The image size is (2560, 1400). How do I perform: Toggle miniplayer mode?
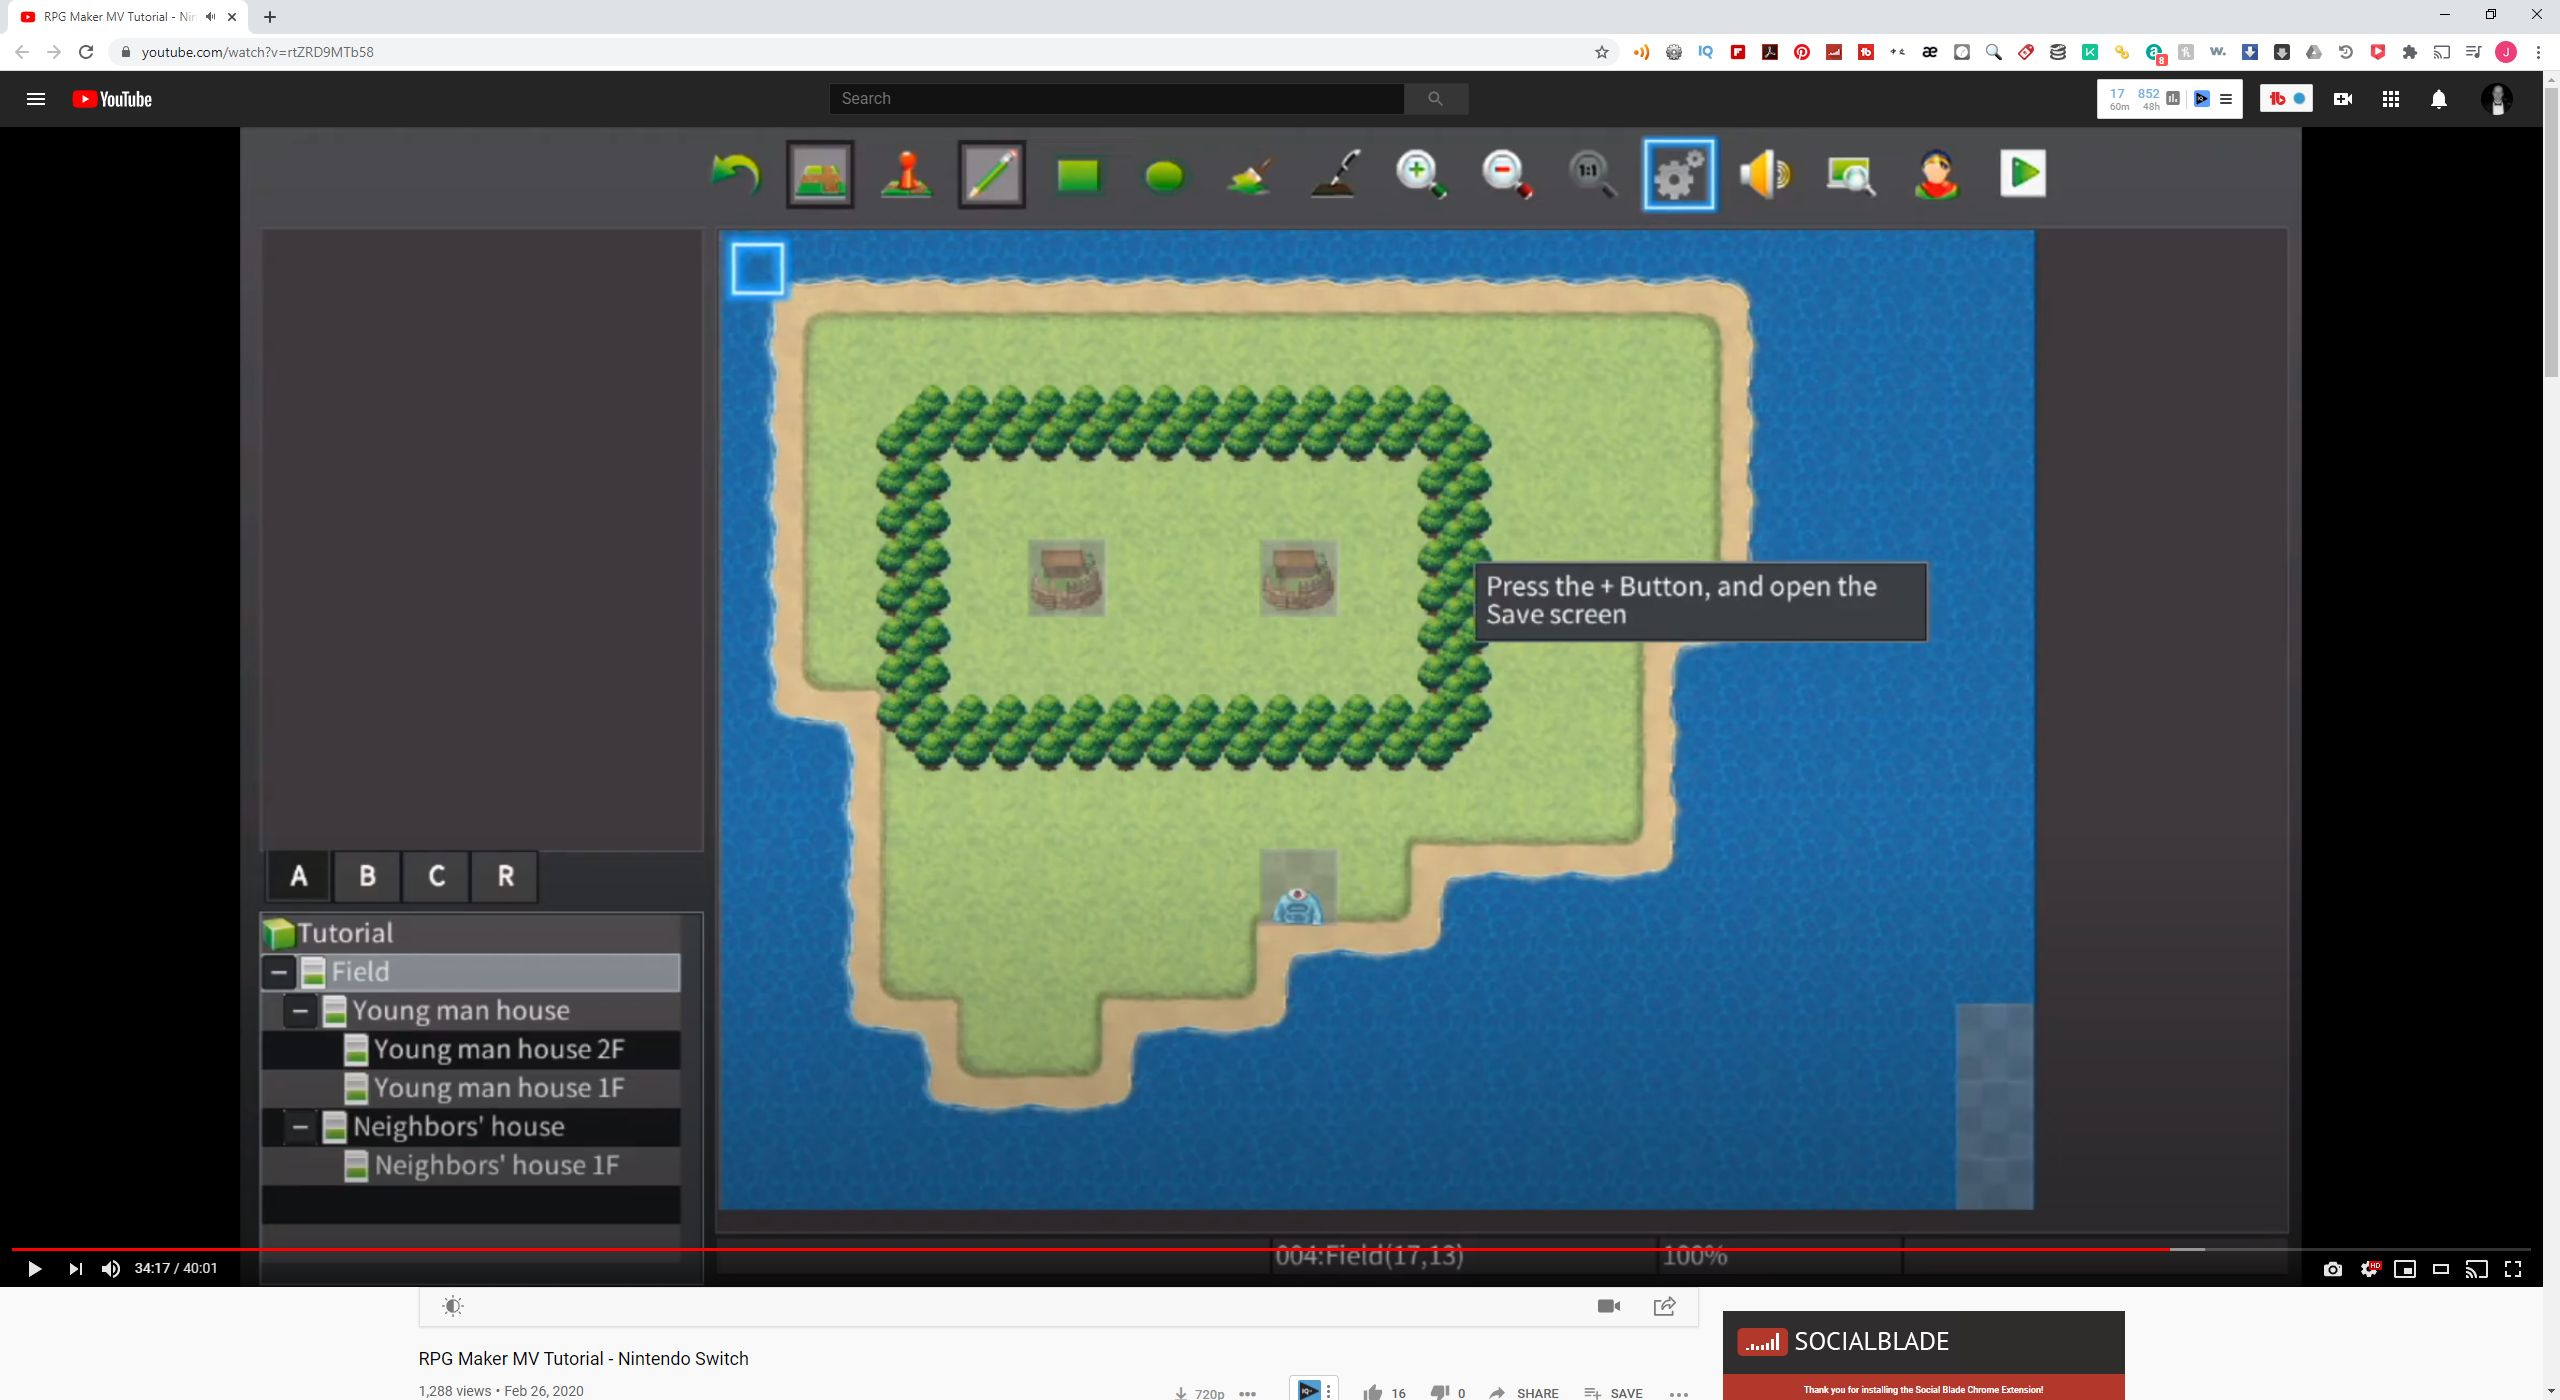click(x=2405, y=1269)
